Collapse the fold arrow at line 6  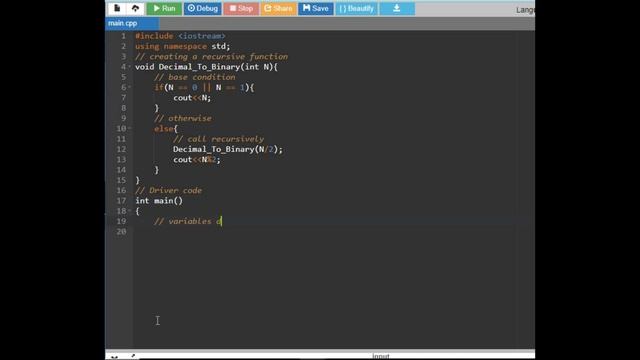(130, 87)
